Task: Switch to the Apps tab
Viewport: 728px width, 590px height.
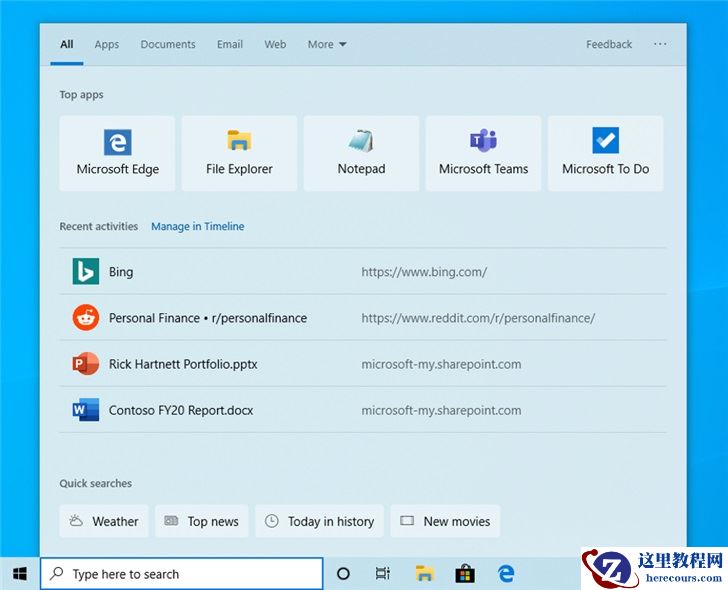Action: 107,45
